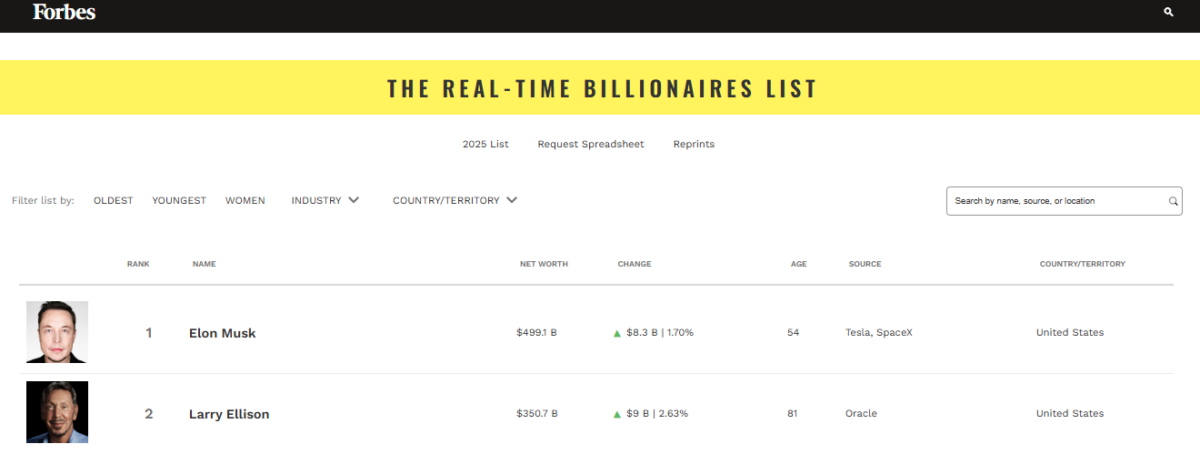Open site search magnifier in header
Viewport: 1200px width, 454px height.
(x=1169, y=12)
